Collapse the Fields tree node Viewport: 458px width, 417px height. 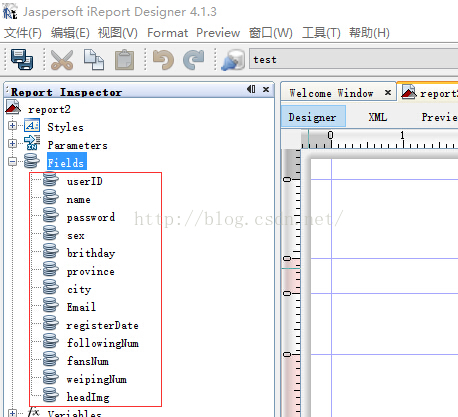[x=12, y=162]
